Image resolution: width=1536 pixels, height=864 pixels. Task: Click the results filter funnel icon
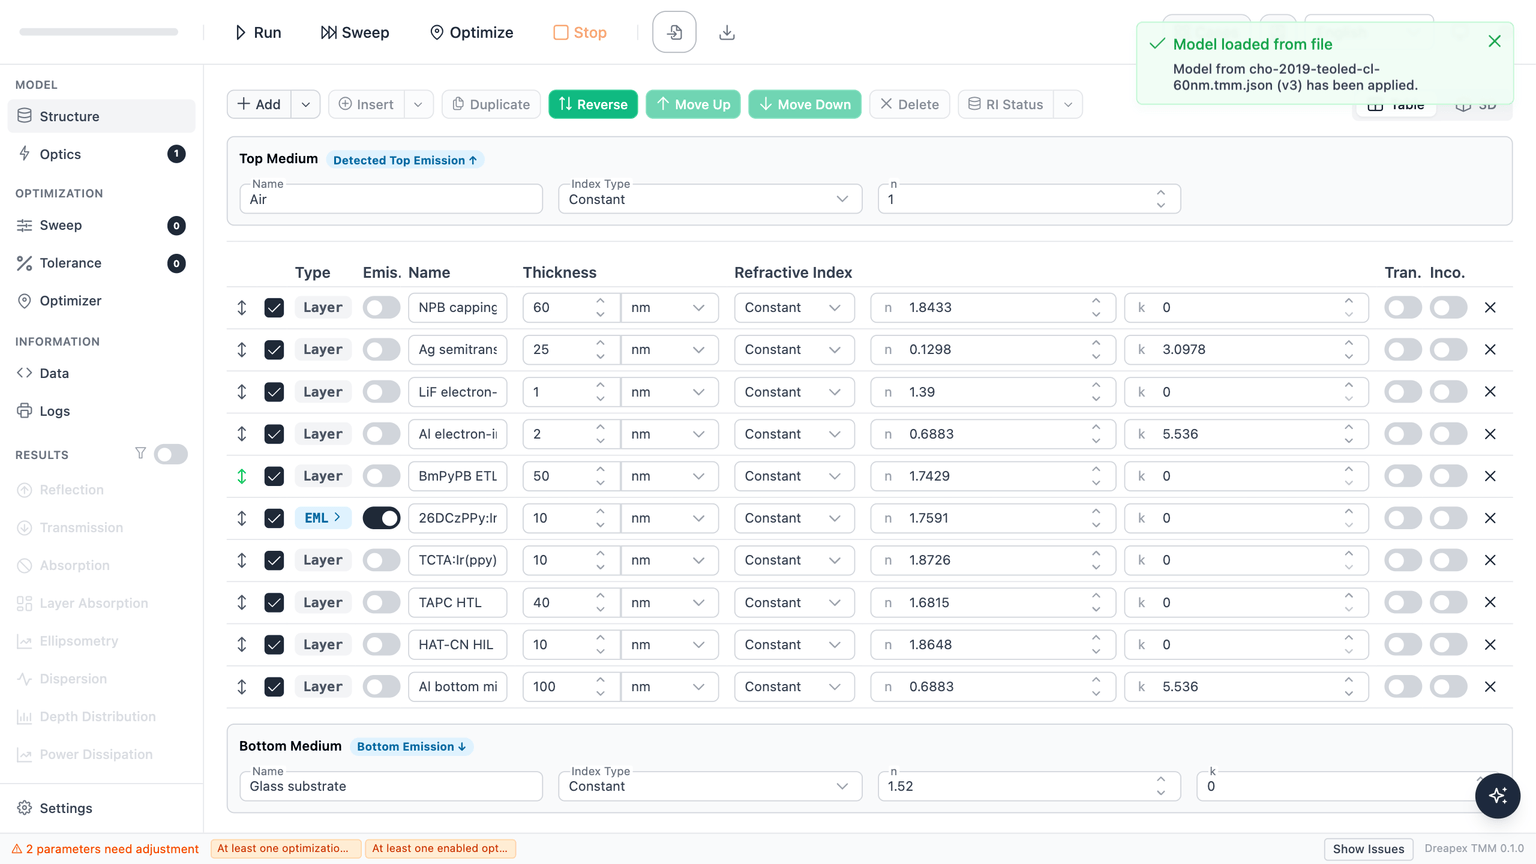point(140,454)
